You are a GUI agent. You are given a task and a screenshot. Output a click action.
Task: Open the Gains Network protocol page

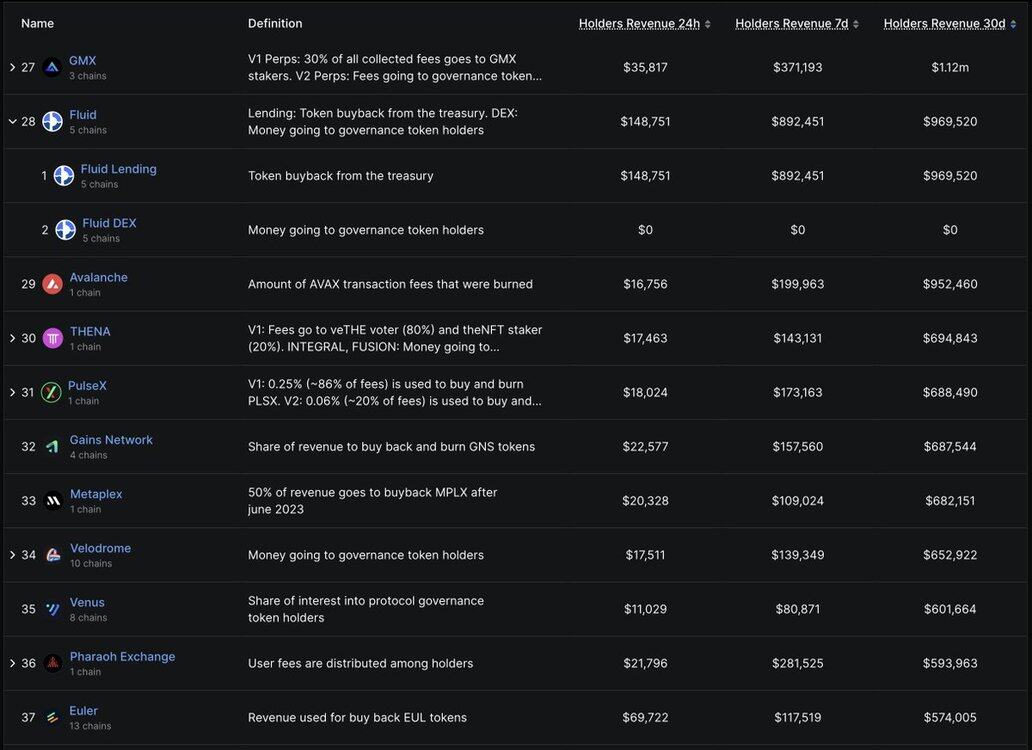pos(111,440)
